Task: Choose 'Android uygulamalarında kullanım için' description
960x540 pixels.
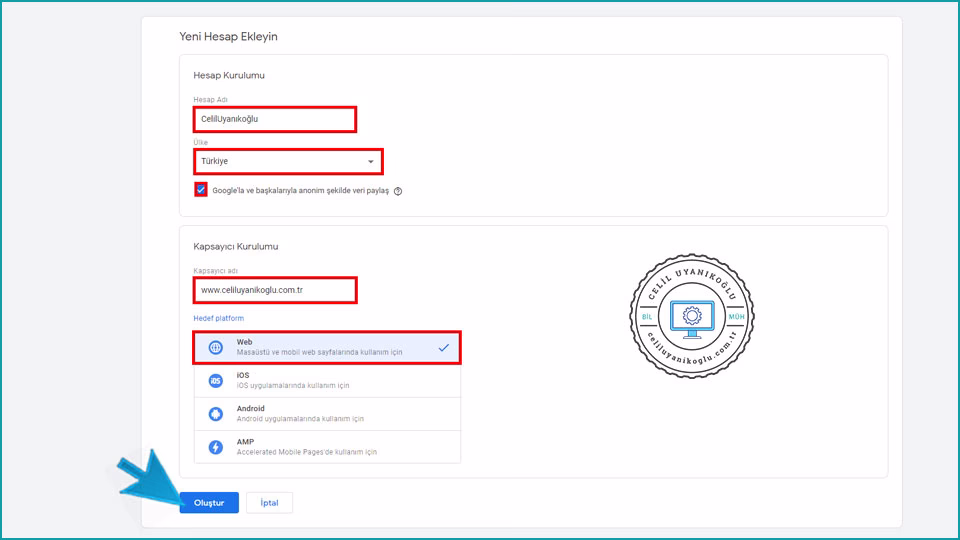Action: click(300, 419)
